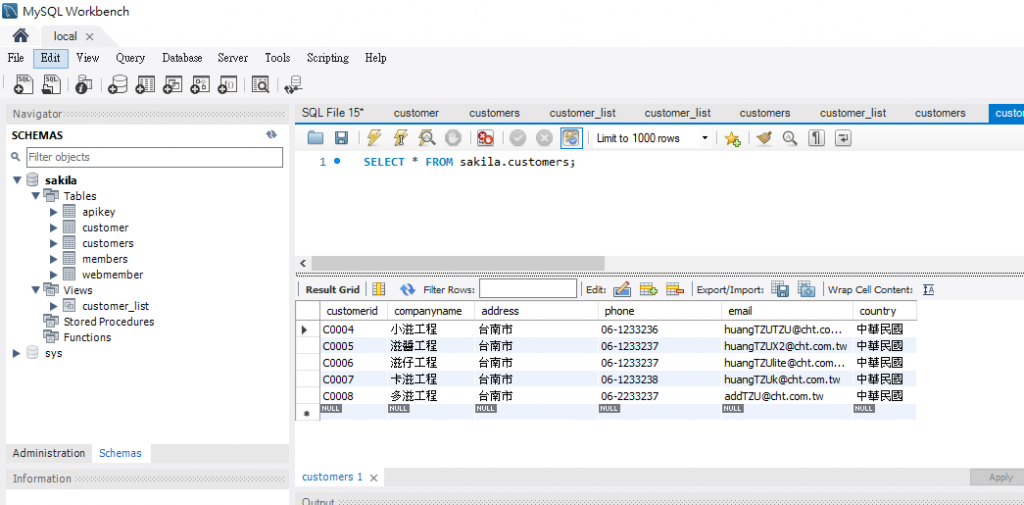Open the Query menu

[131, 57]
